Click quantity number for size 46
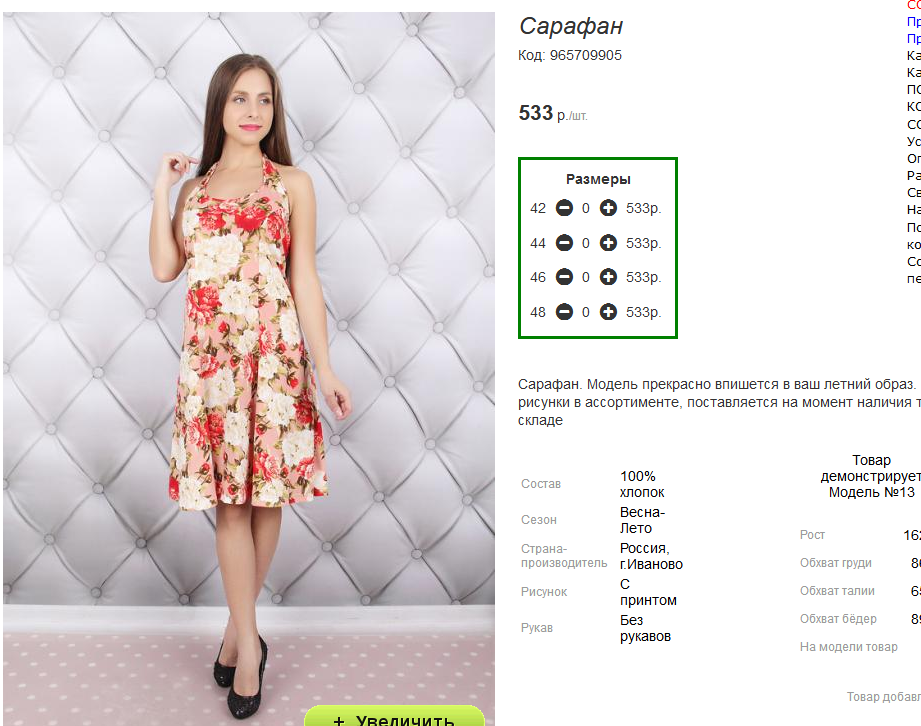The height and width of the screenshot is (726, 921). (x=586, y=277)
